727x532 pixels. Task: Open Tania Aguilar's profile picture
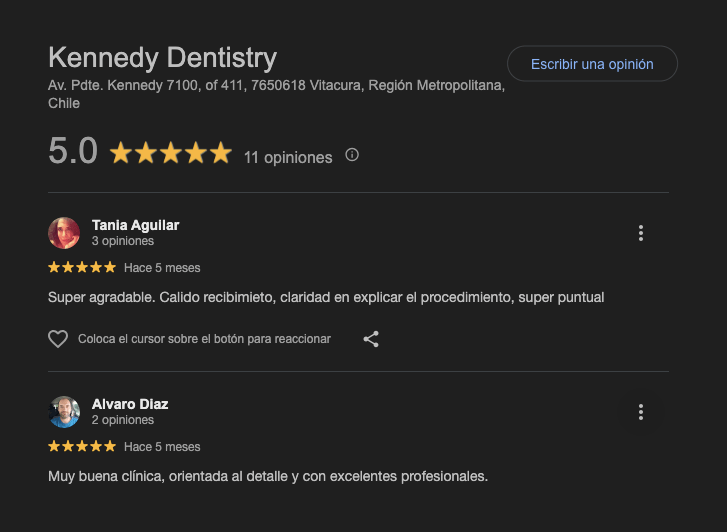64,233
